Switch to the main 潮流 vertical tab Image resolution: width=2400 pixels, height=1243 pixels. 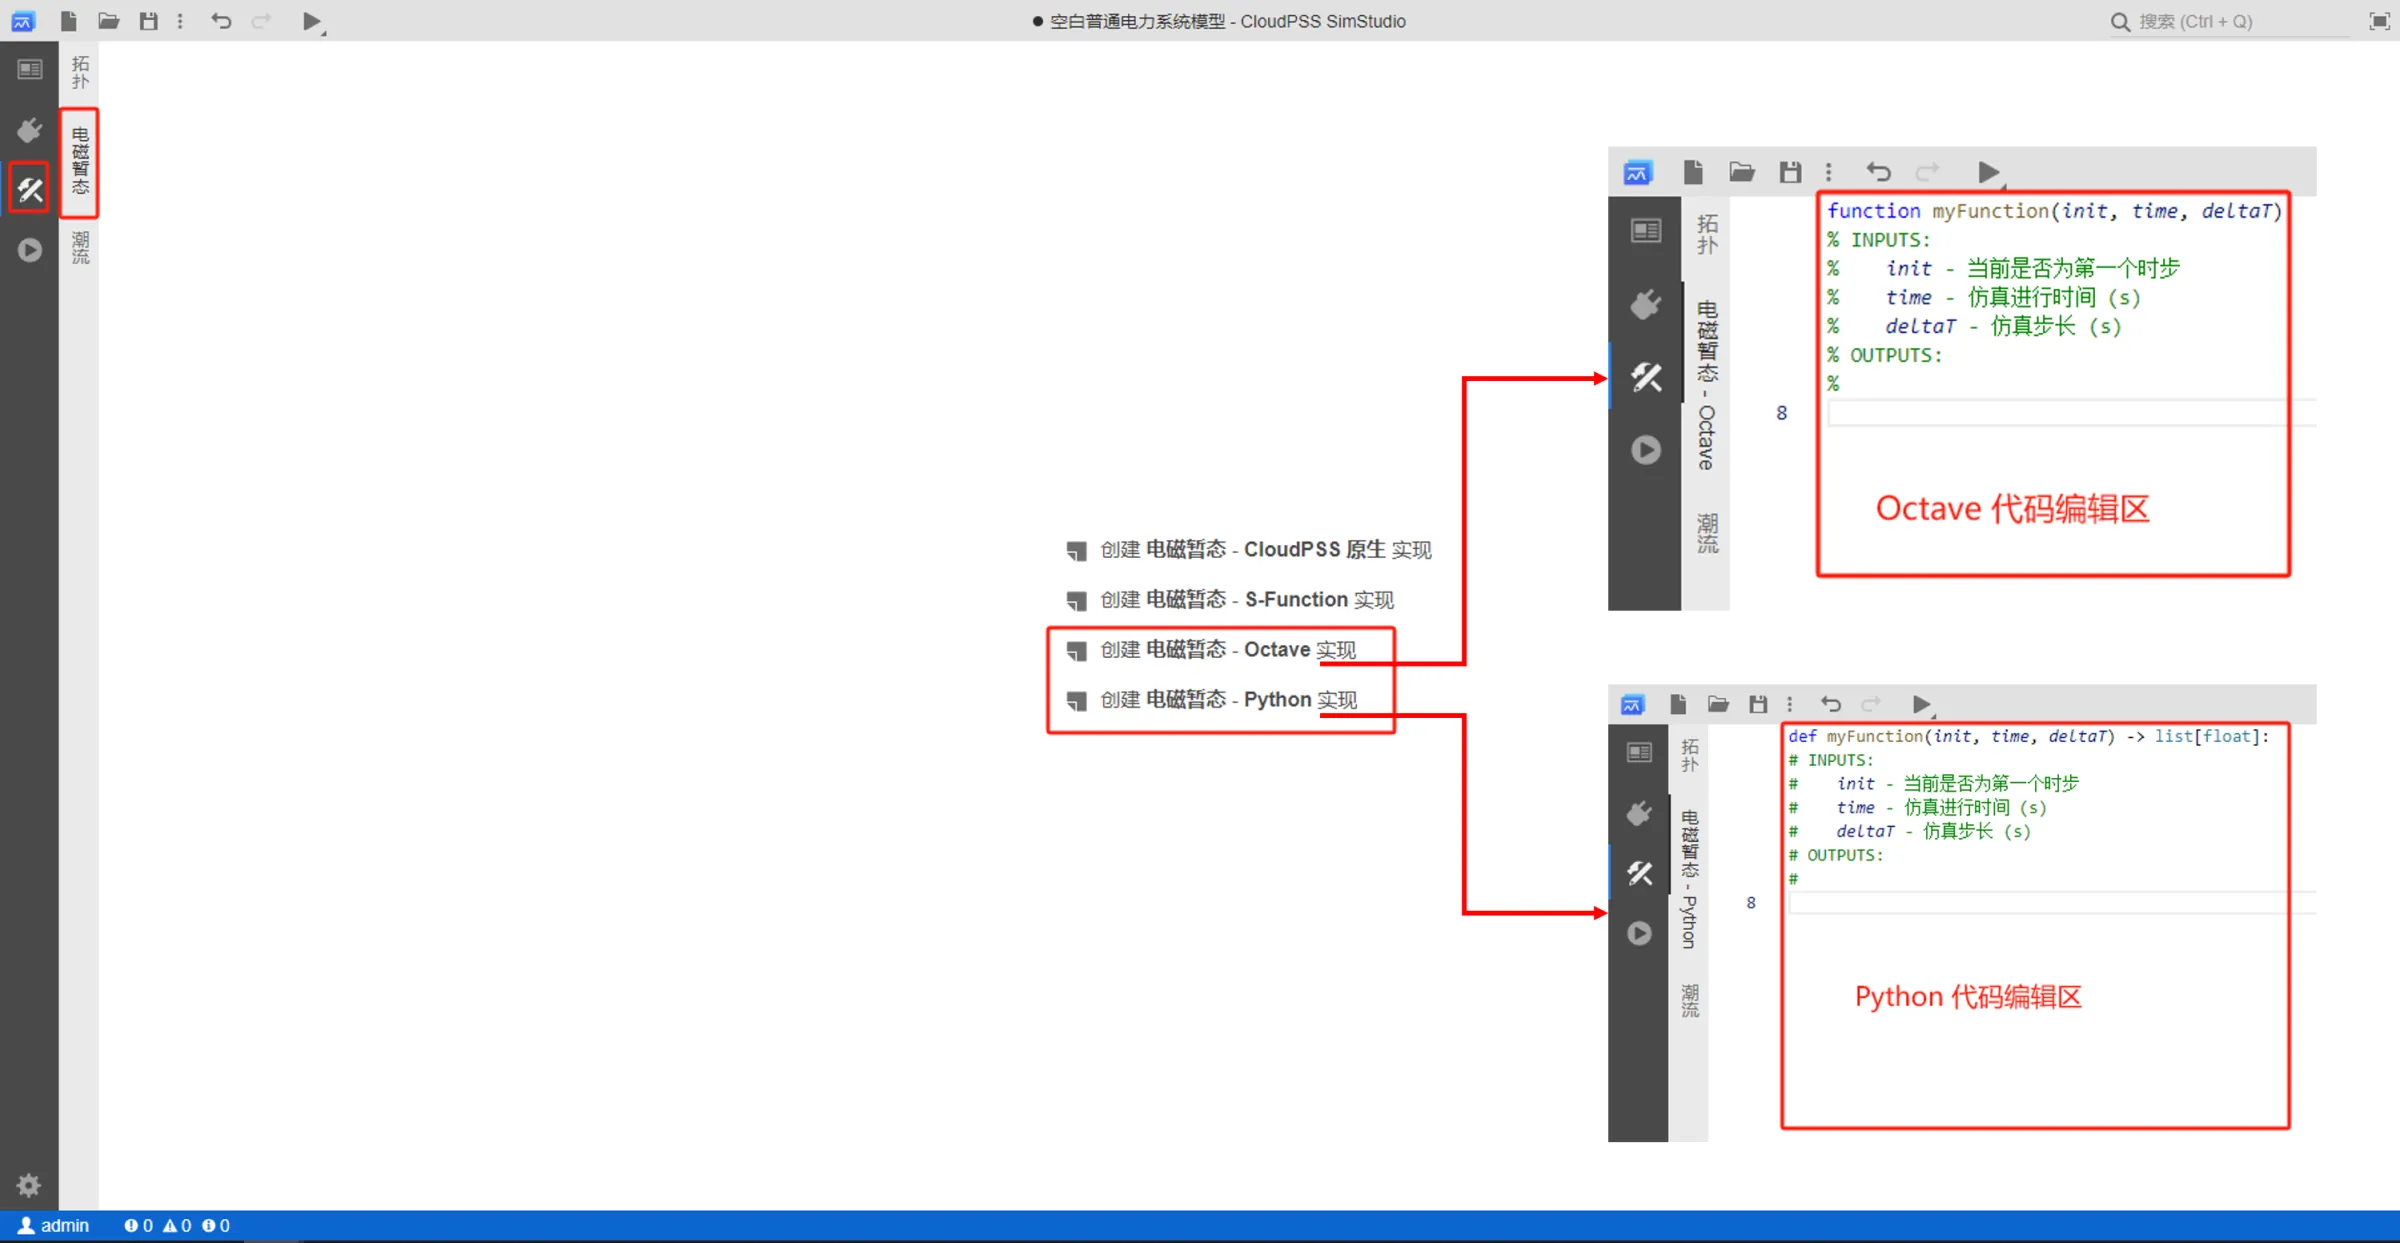[80, 248]
